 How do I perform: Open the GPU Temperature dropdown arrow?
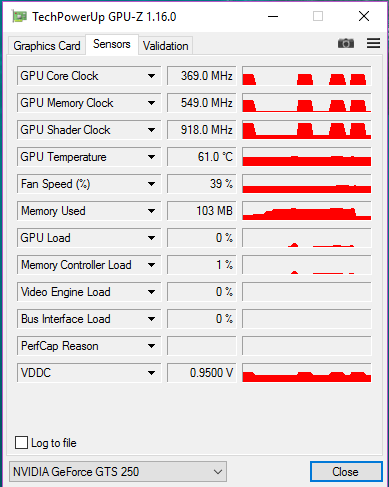(x=151, y=157)
